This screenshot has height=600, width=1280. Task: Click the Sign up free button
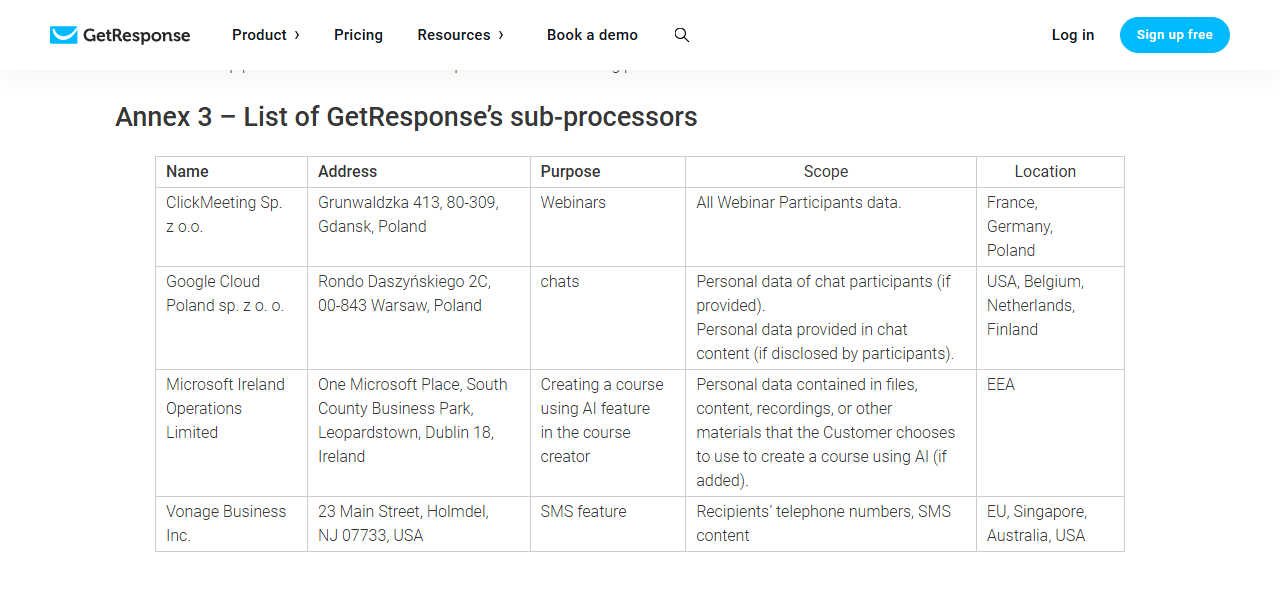pos(1175,35)
